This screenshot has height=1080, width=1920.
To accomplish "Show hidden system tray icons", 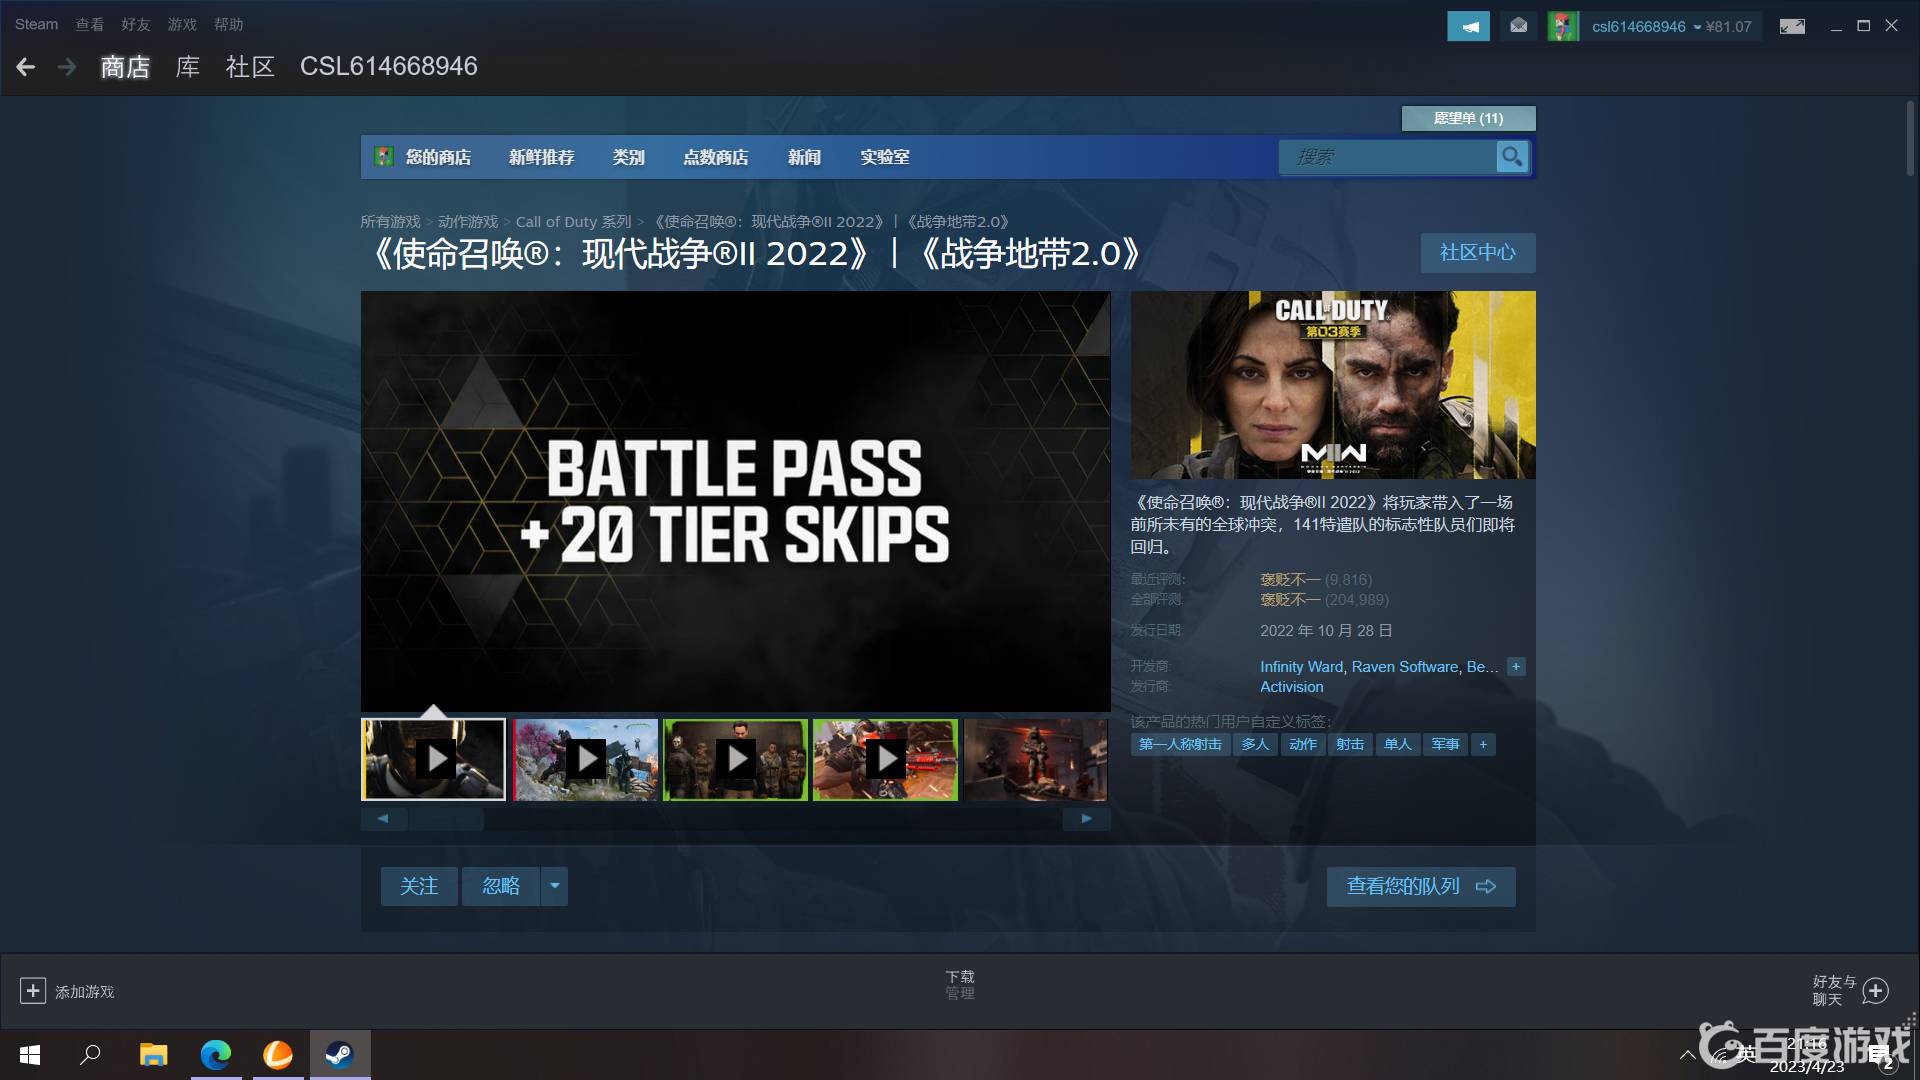I will tap(1687, 1055).
